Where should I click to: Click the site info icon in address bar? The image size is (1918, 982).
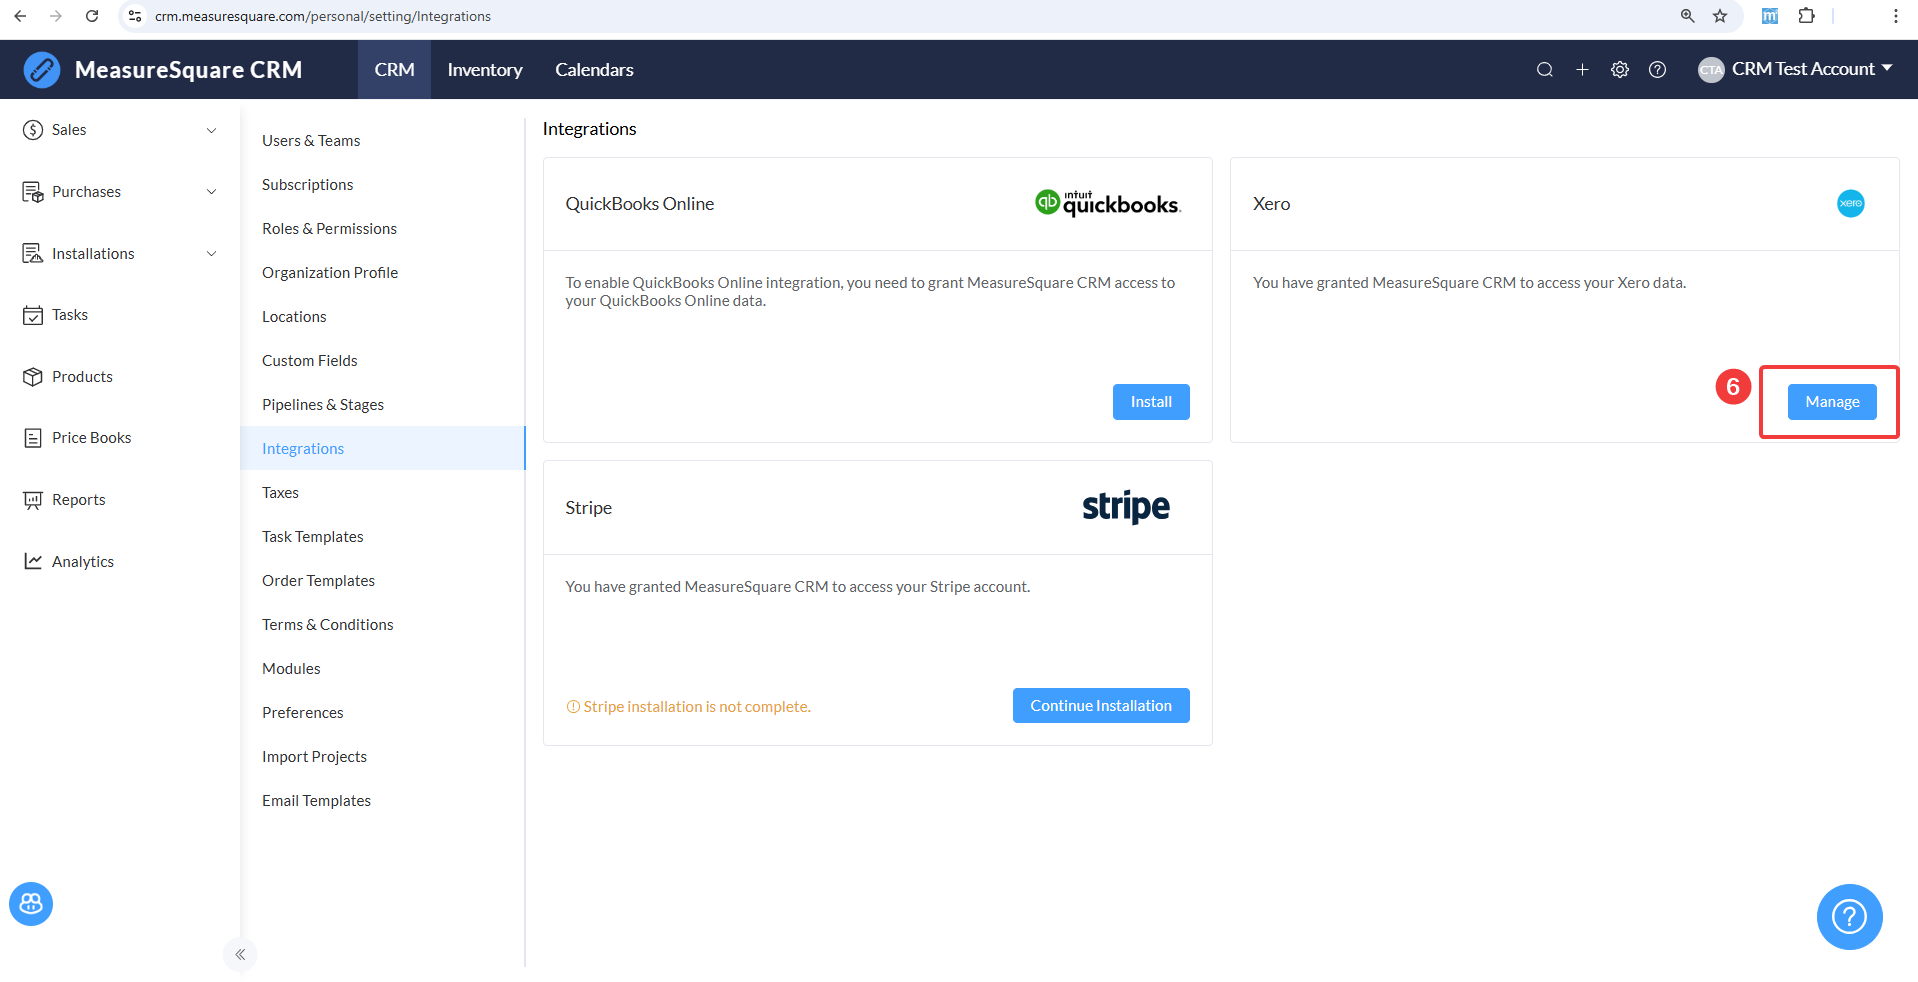pos(135,16)
